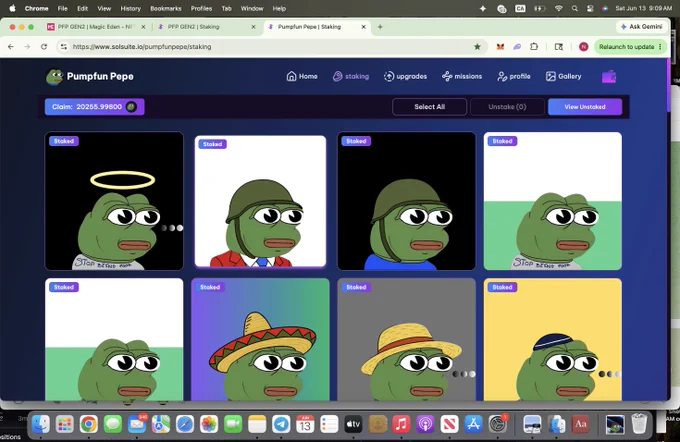Viewport: 680px width, 442px height.
Task: Open Finder from the Dock
Action: pos(41,424)
